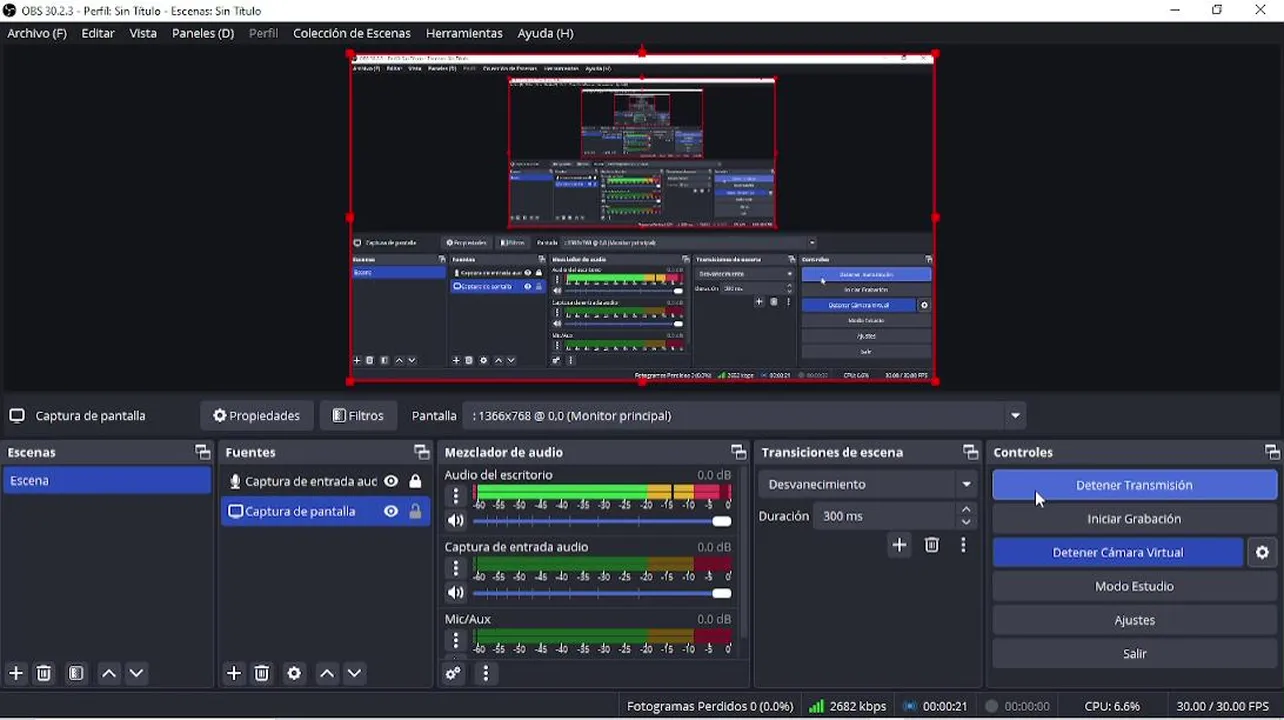
Task: Open audio mixer menu dots at bottom
Action: click(485, 674)
